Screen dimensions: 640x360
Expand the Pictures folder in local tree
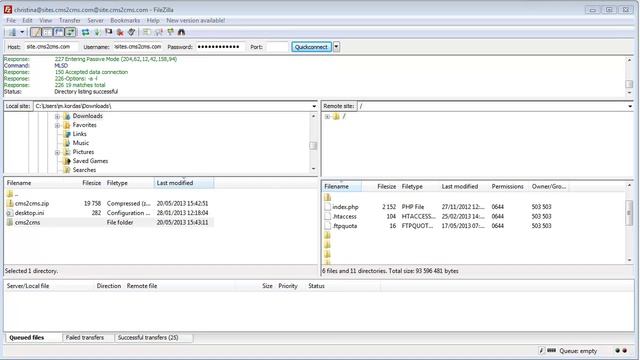[x=57, y=152]
